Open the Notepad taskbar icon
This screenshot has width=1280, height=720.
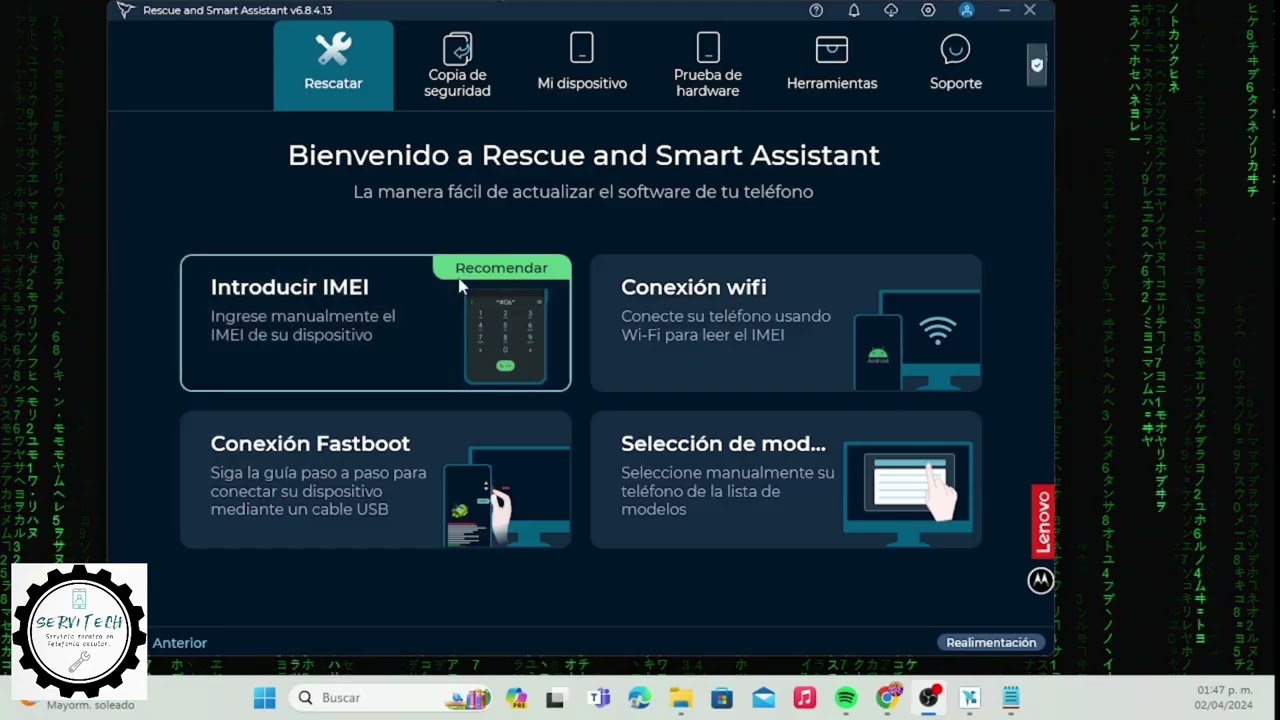[x=1011, y=698]
